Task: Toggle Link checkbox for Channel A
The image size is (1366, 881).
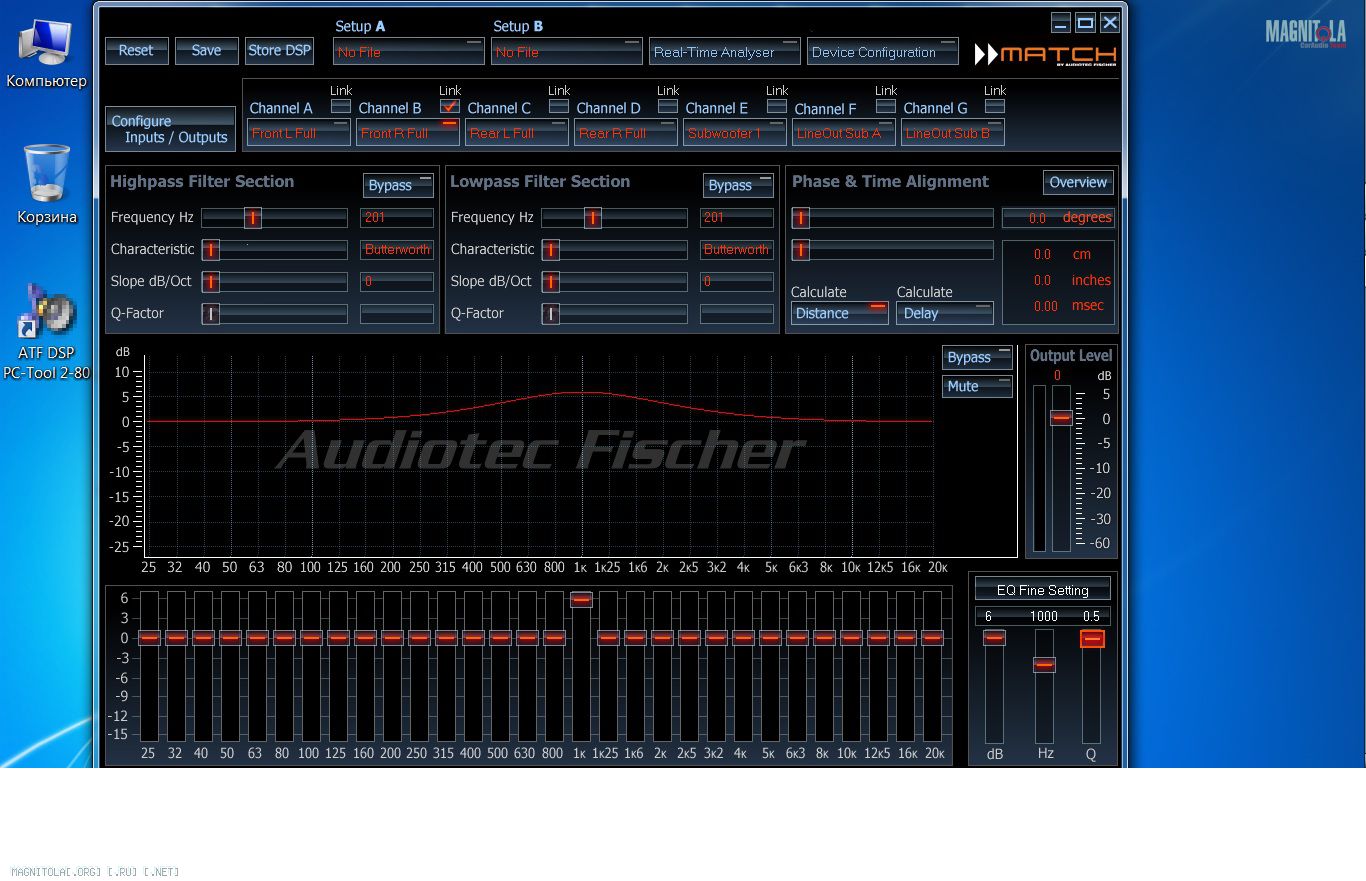Action: tap(341, 106)
